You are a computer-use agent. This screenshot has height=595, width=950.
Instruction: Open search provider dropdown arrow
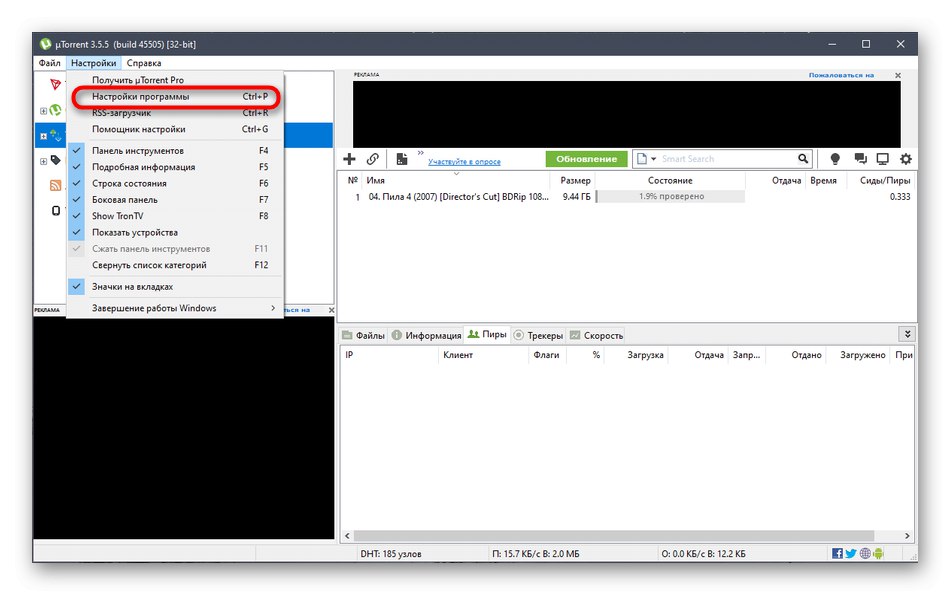[x=654, y=159]
